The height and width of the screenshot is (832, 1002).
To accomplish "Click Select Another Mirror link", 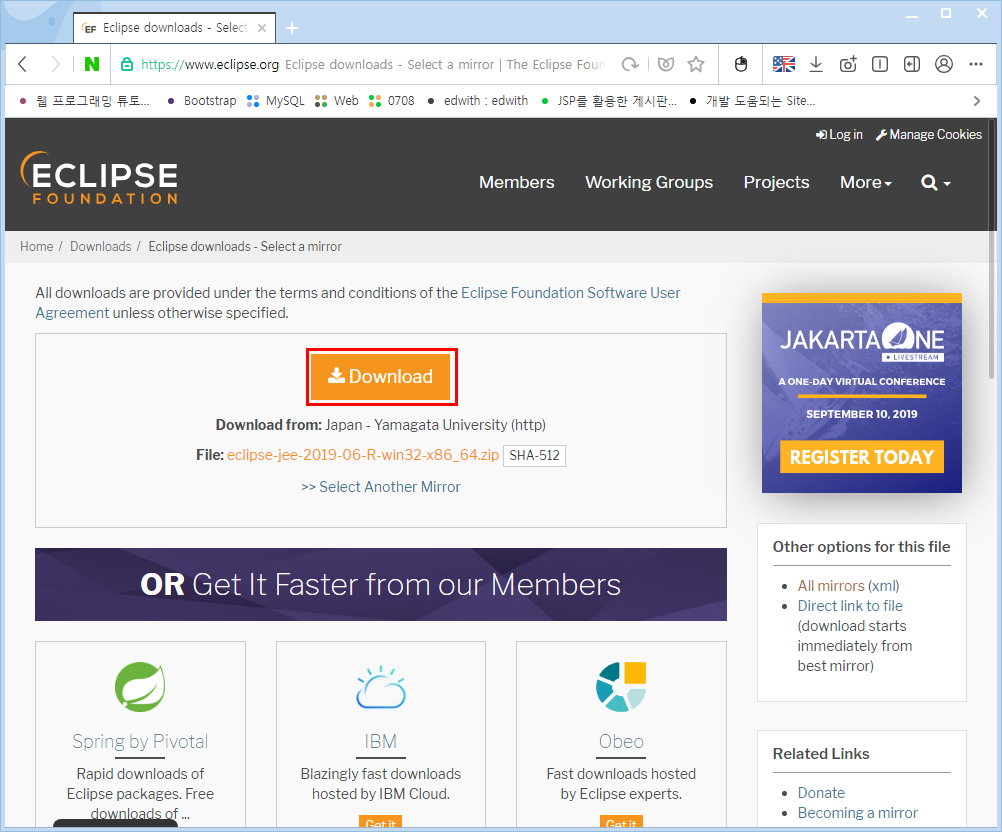I will click(x=381, y=487).
